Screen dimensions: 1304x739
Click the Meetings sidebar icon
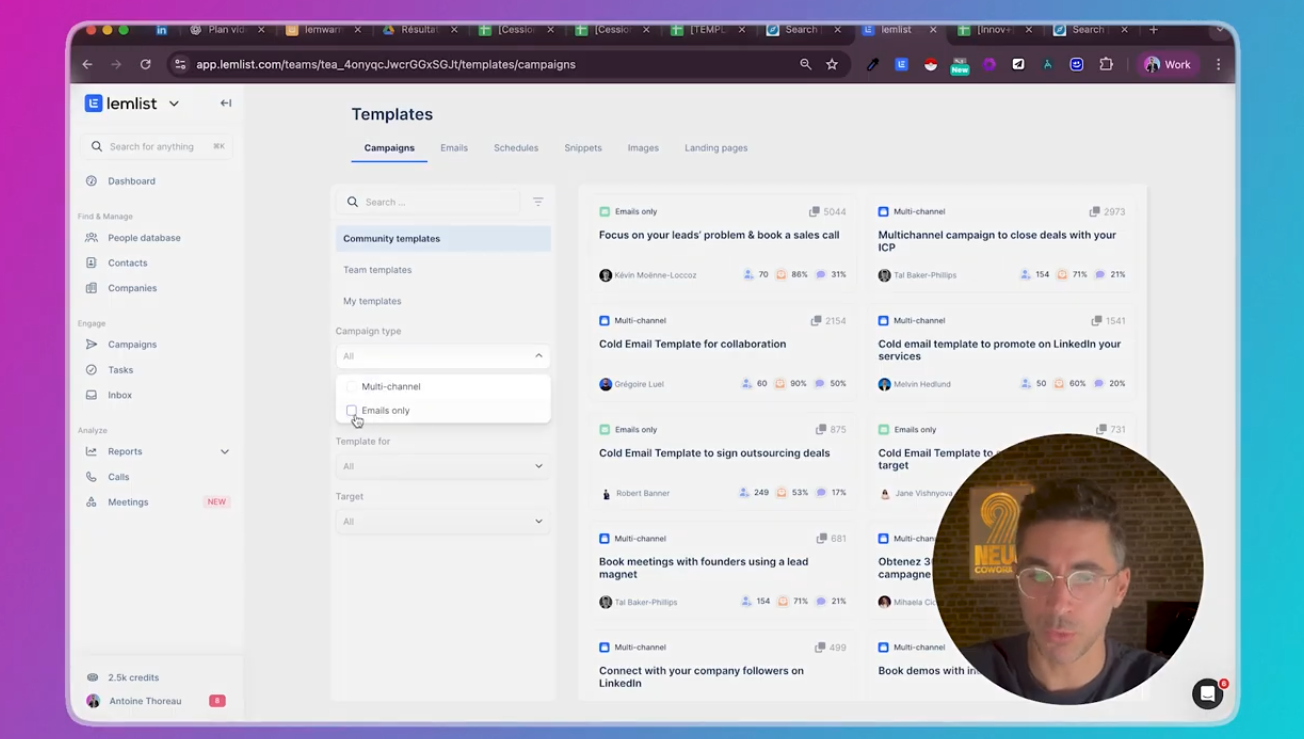pyautogui.click(x=92, y=502)
